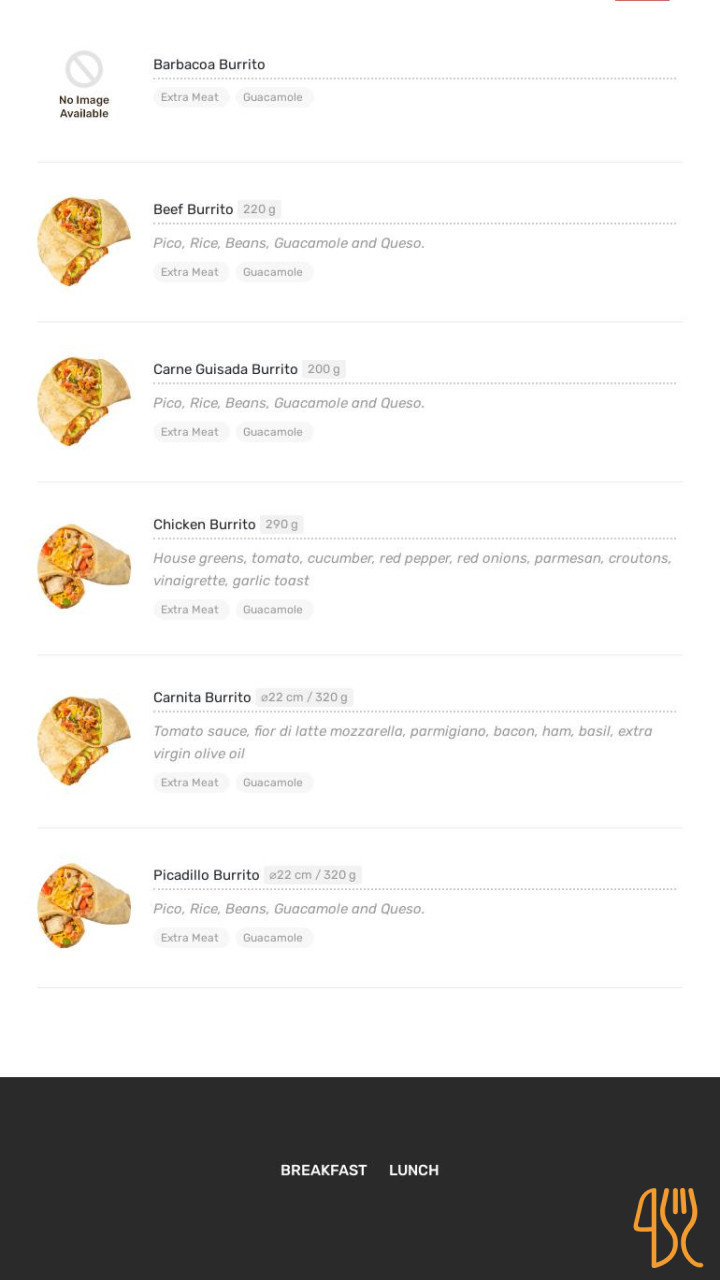Toggle Extra Meat for Chicken Burrito
Viewport: 720px width, 1280px height.
coord(190,610)
